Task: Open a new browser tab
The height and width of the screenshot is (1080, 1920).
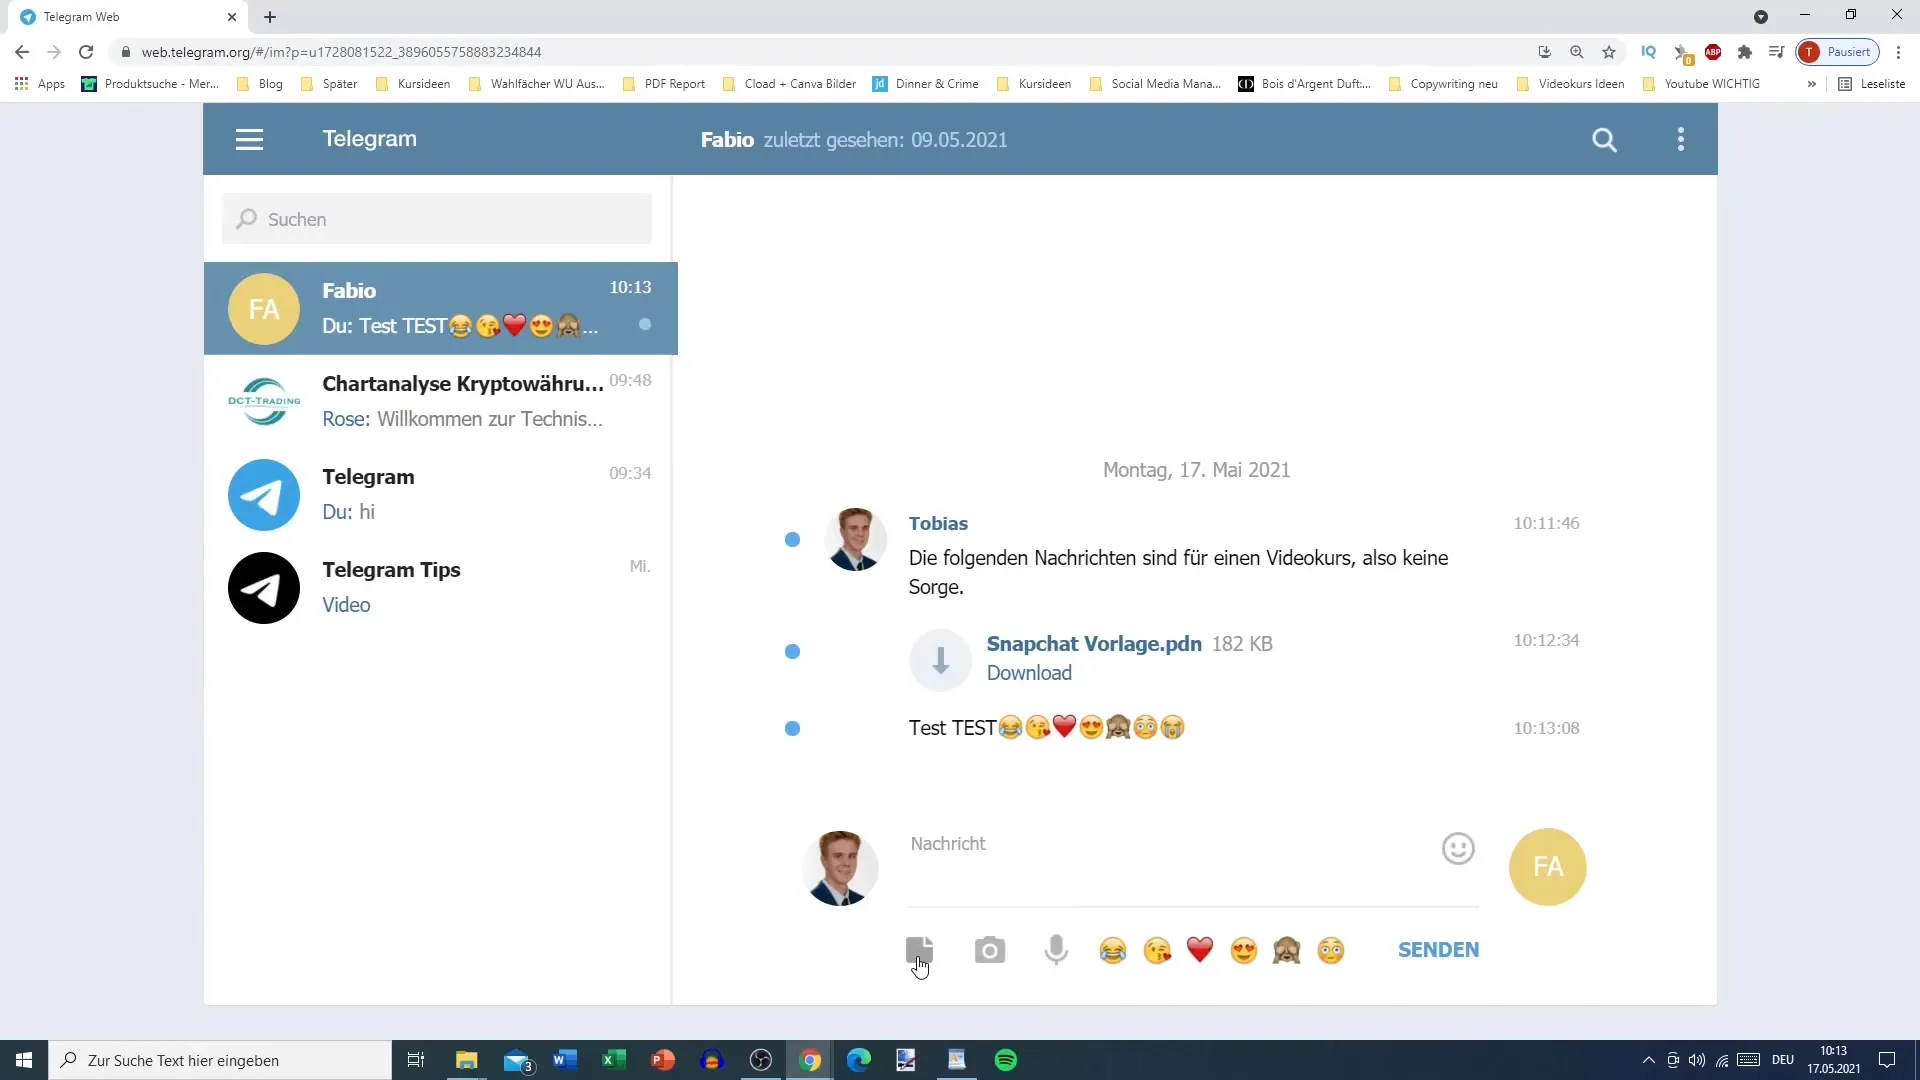Action: point(270,17)
